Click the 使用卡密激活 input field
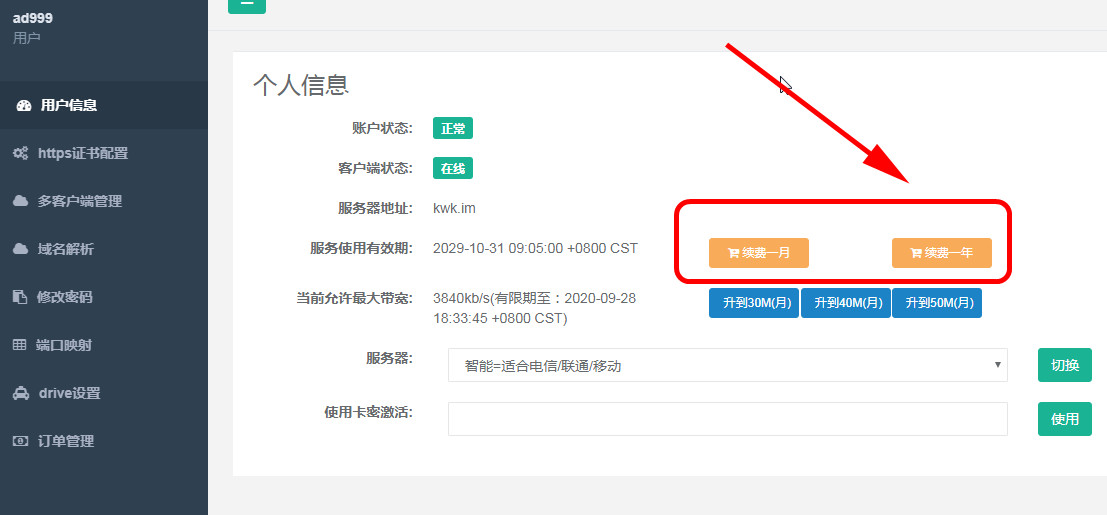Screen dimensions: 1107x515 pos(727,419)
